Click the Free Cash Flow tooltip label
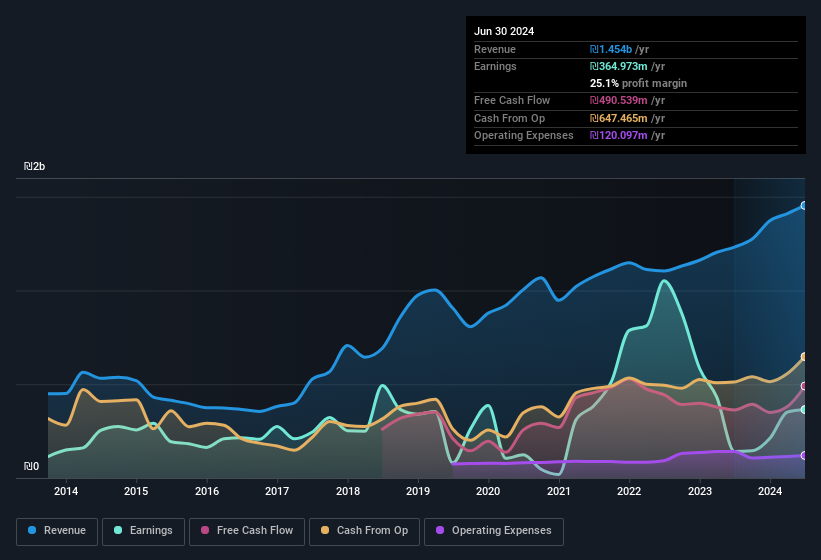The height and width of the screenshot is (560, 821). (x=512, y=100)
